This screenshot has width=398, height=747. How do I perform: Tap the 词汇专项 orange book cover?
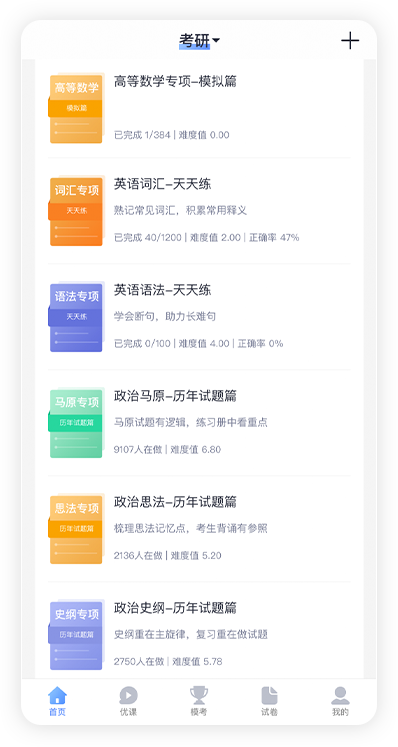[76, 211]
